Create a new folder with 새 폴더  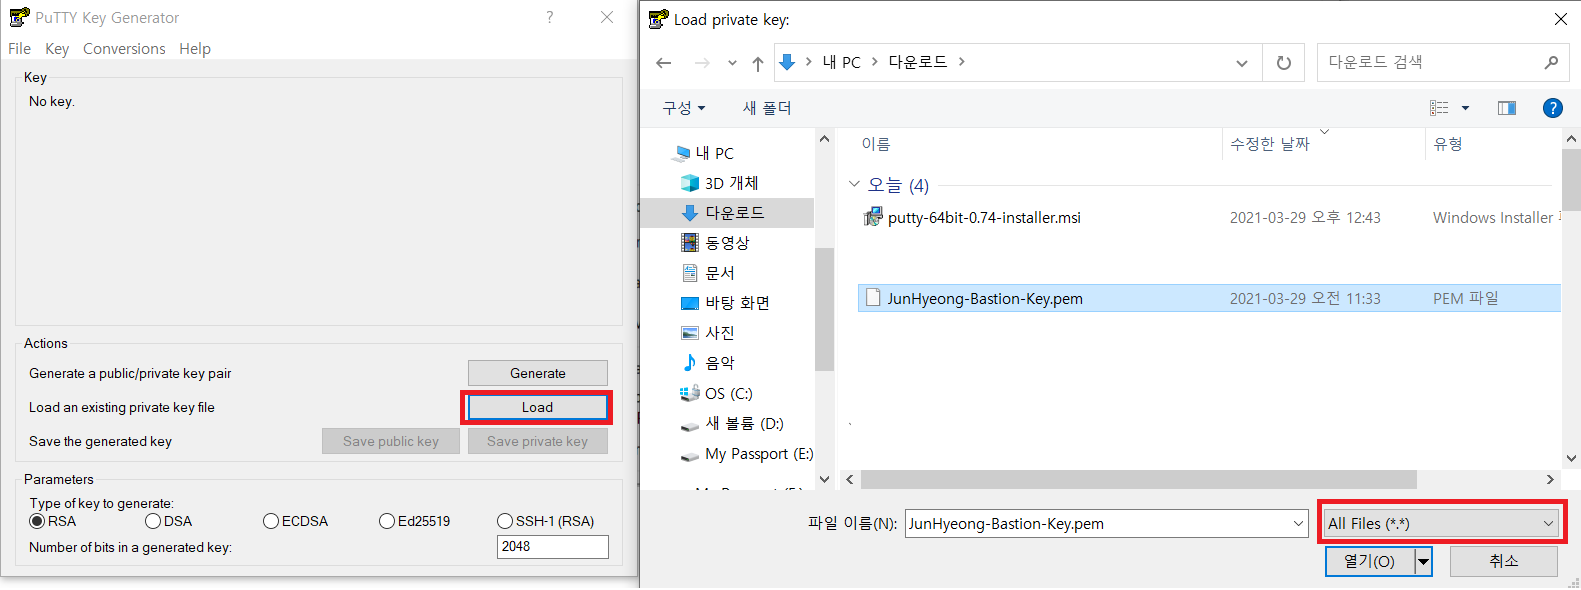point(767,108)
